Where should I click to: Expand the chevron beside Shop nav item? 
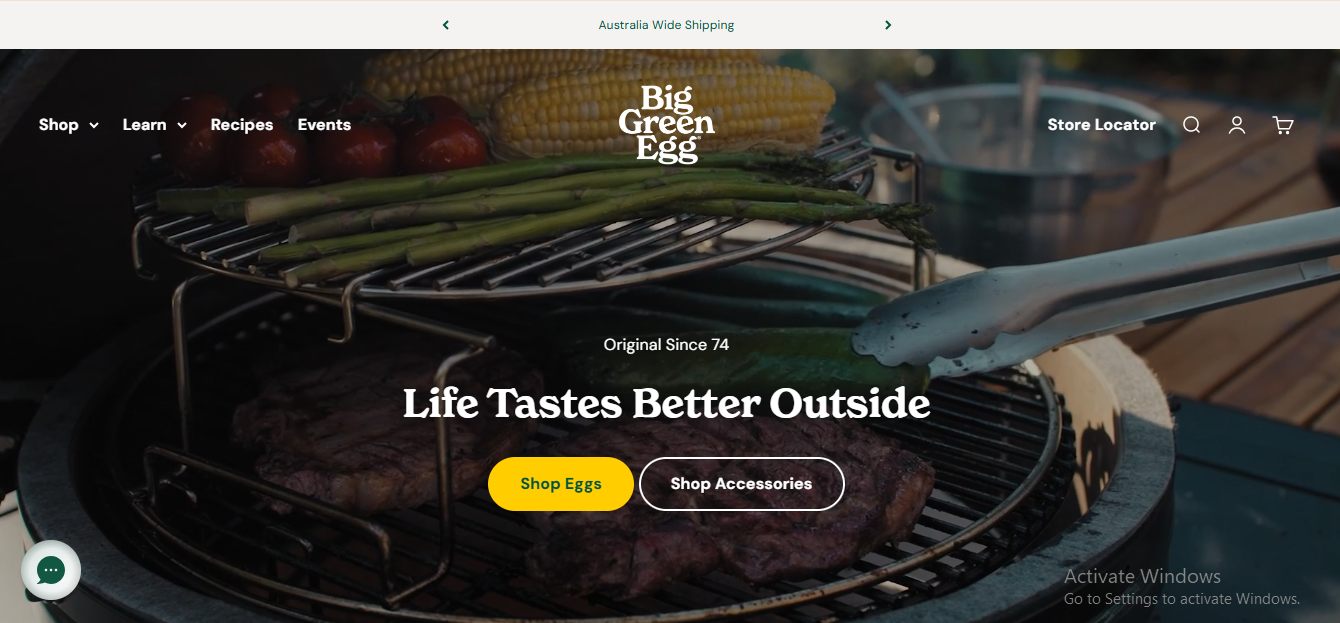coord(94,125)
